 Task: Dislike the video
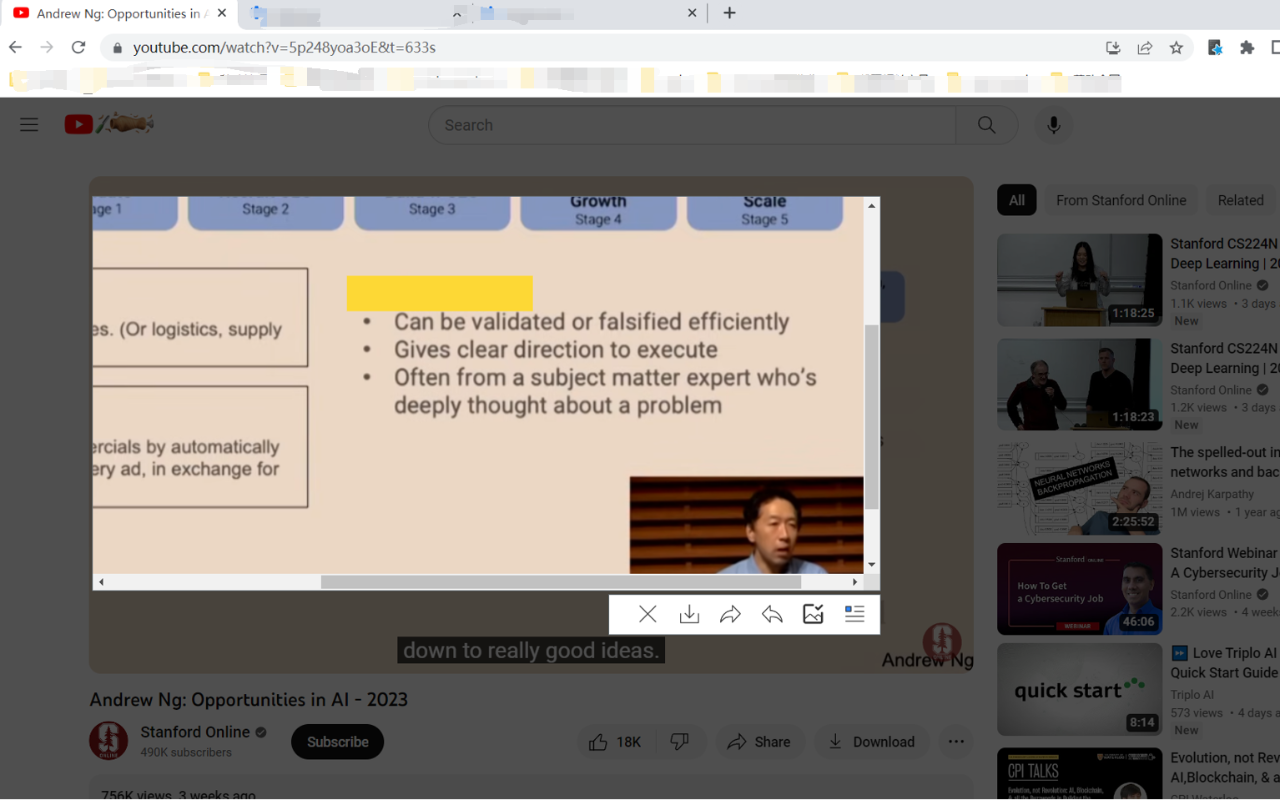[680, 742]
